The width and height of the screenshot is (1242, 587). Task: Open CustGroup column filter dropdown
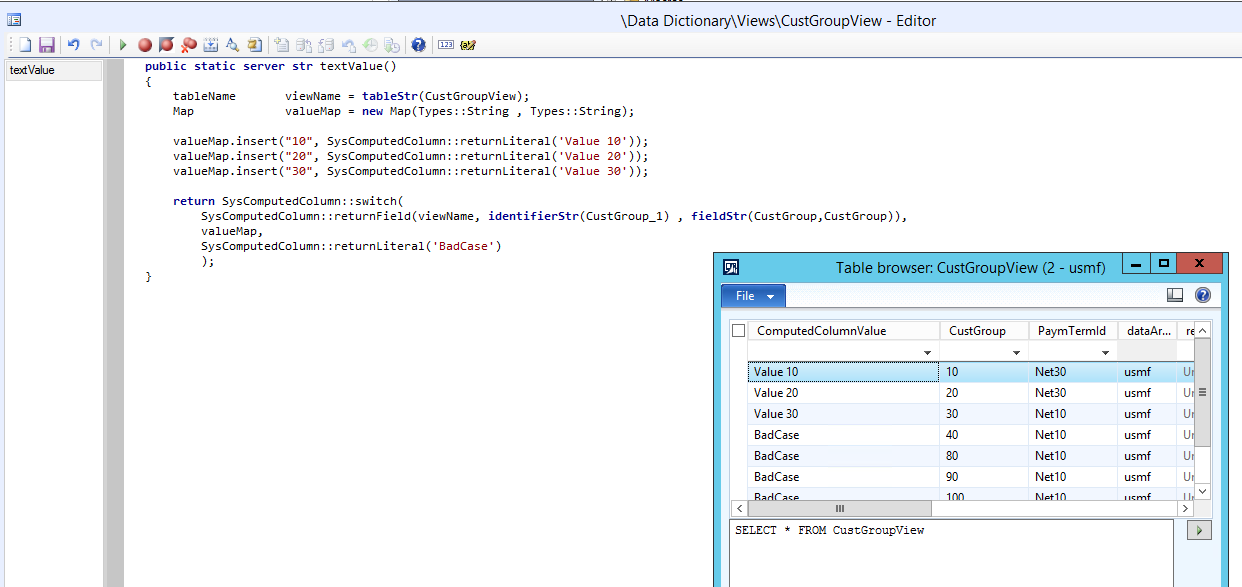1016,353
